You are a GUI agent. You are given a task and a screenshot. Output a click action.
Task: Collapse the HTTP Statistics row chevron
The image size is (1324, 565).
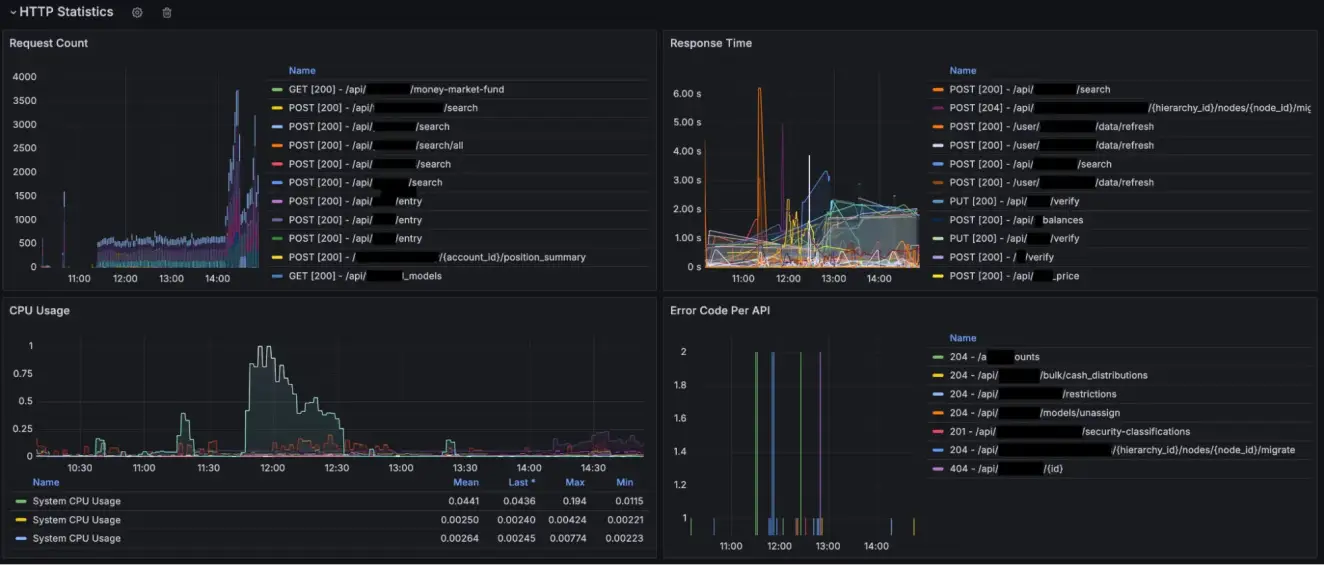(13, 12)
